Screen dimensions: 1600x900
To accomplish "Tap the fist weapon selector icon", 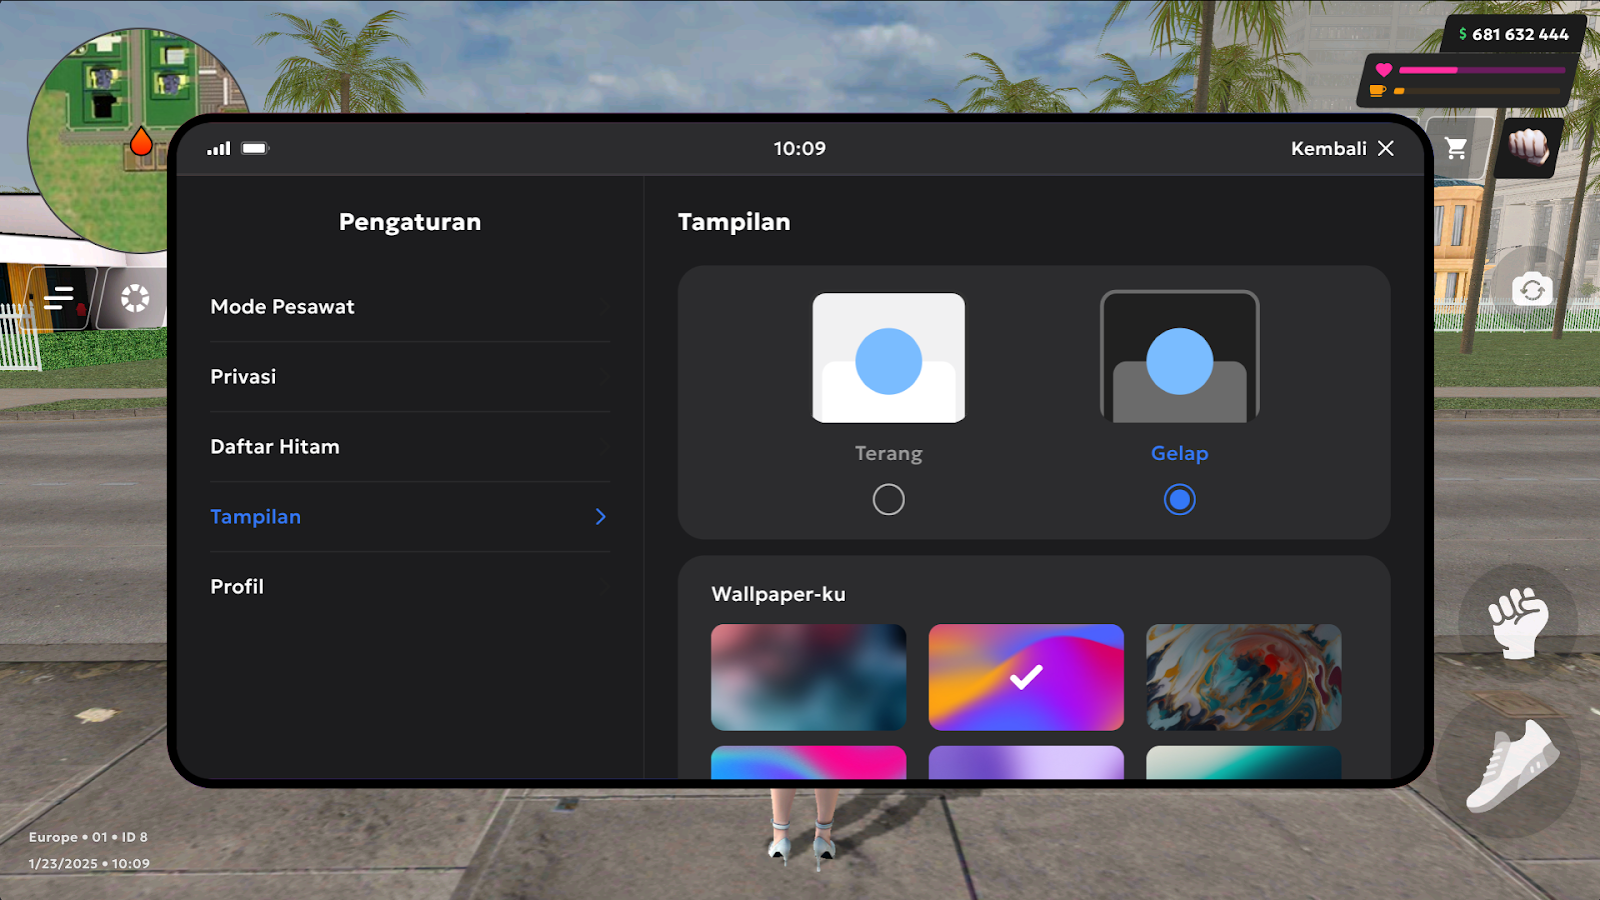I will point(1528,148).
